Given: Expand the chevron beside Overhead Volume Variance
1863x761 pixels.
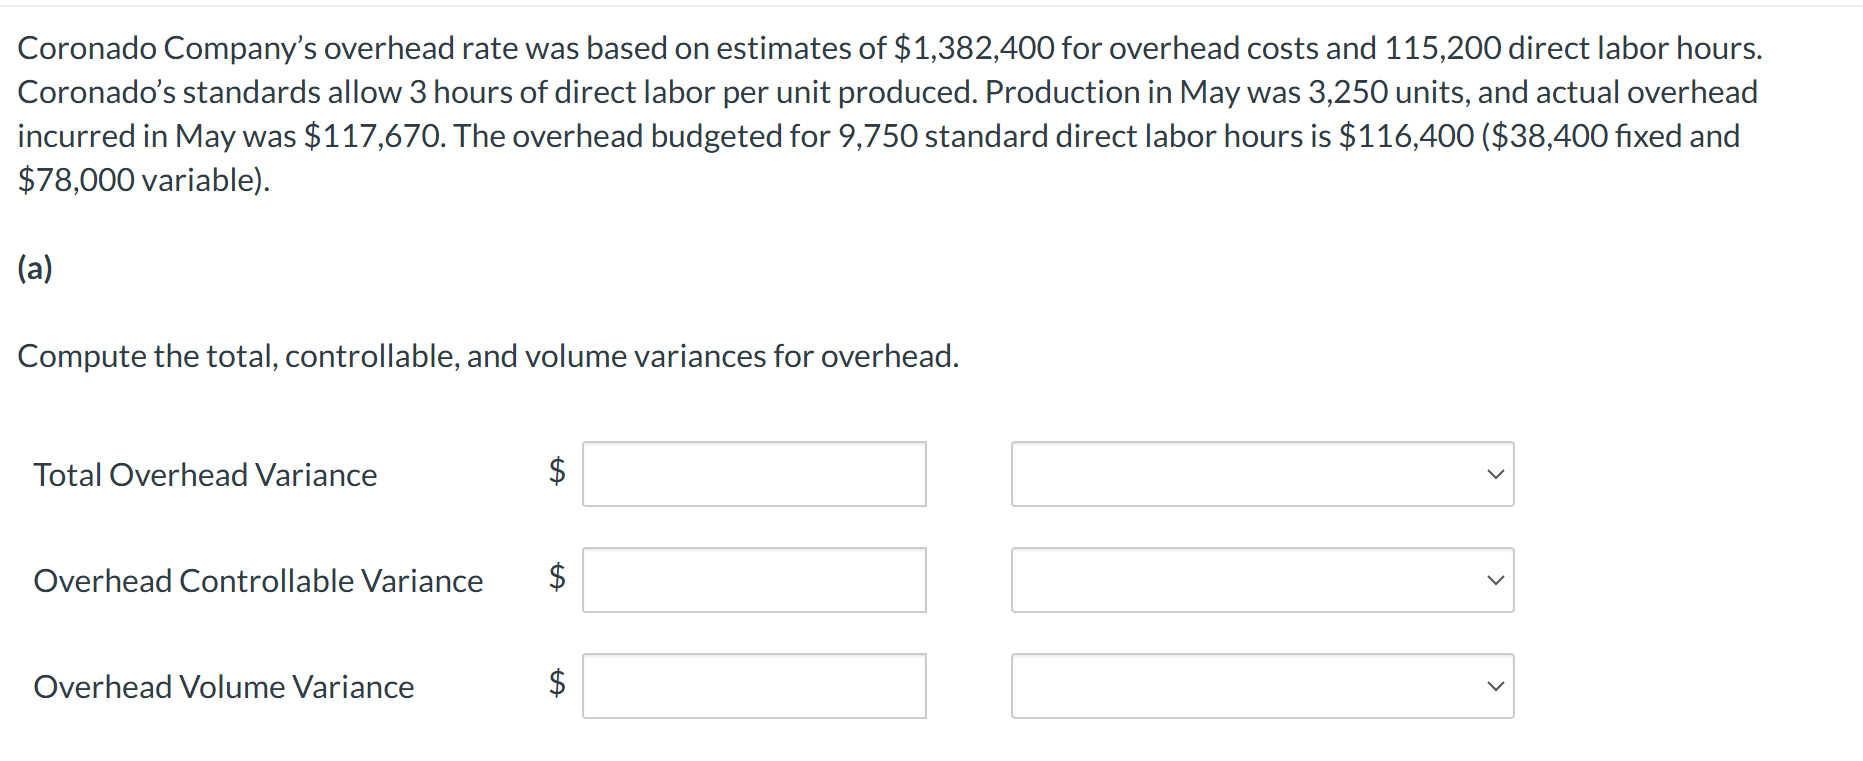Looking at the screenshot, I should tap(1494, 686).
